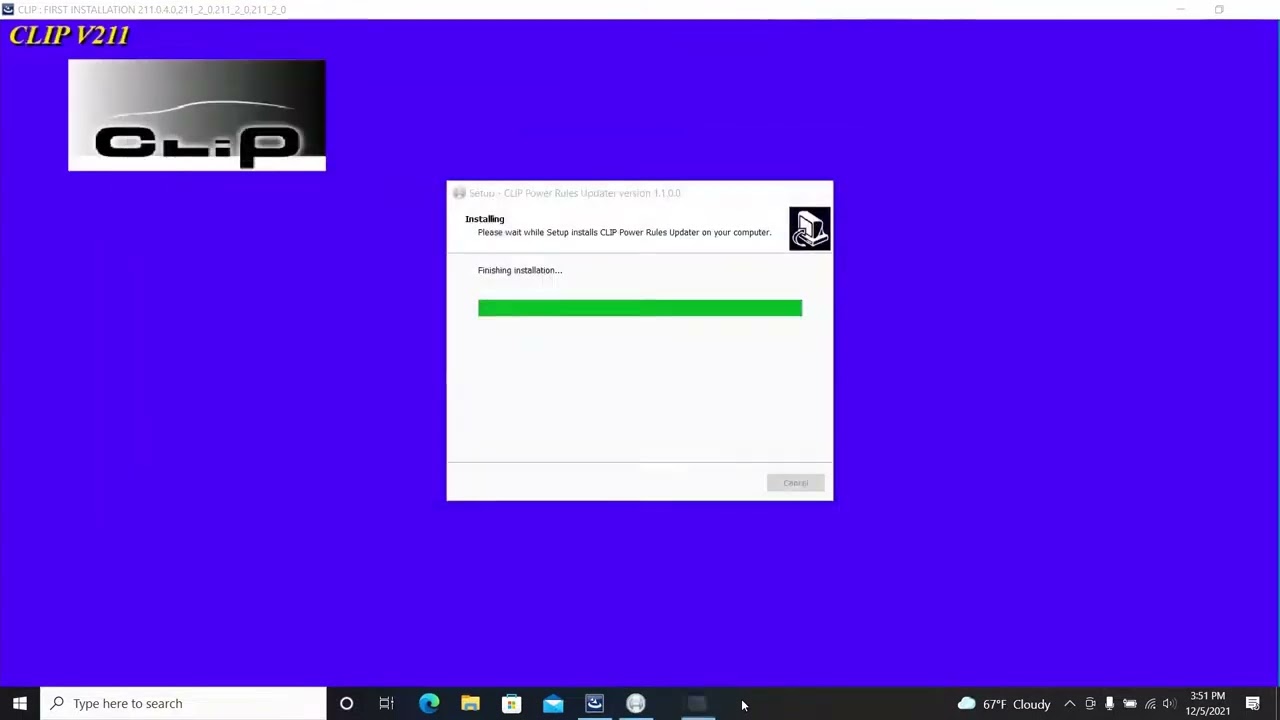Open the battery status tray icon

pos(1130,704)
